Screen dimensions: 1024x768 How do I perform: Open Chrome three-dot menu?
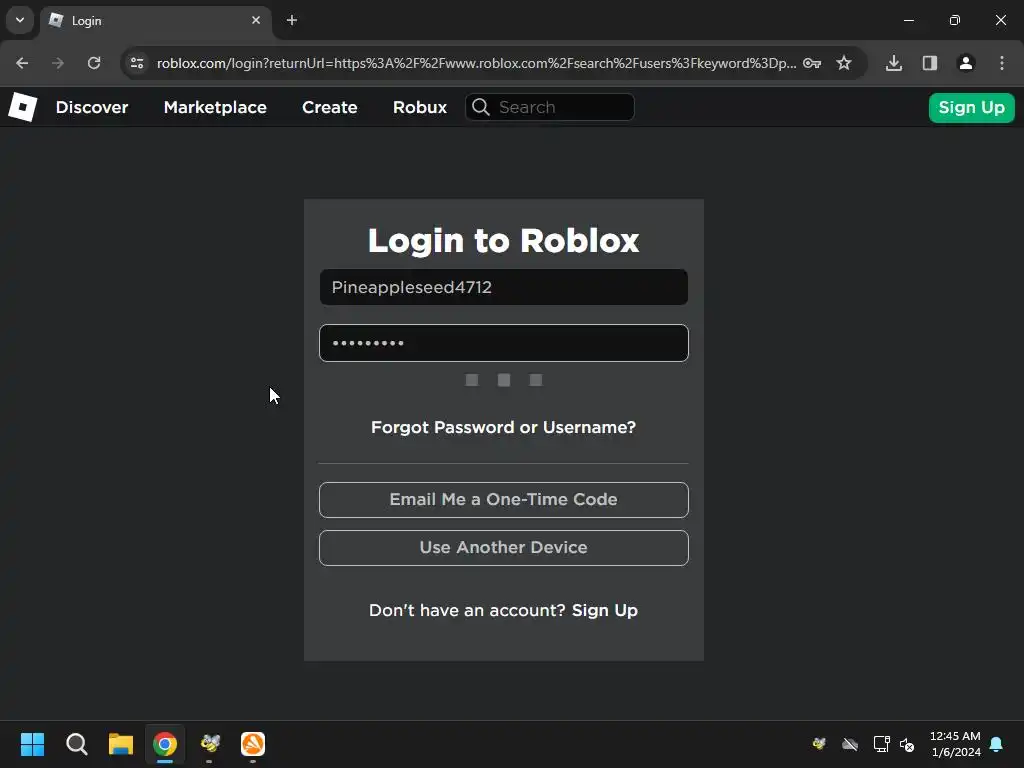(1002, 63)
